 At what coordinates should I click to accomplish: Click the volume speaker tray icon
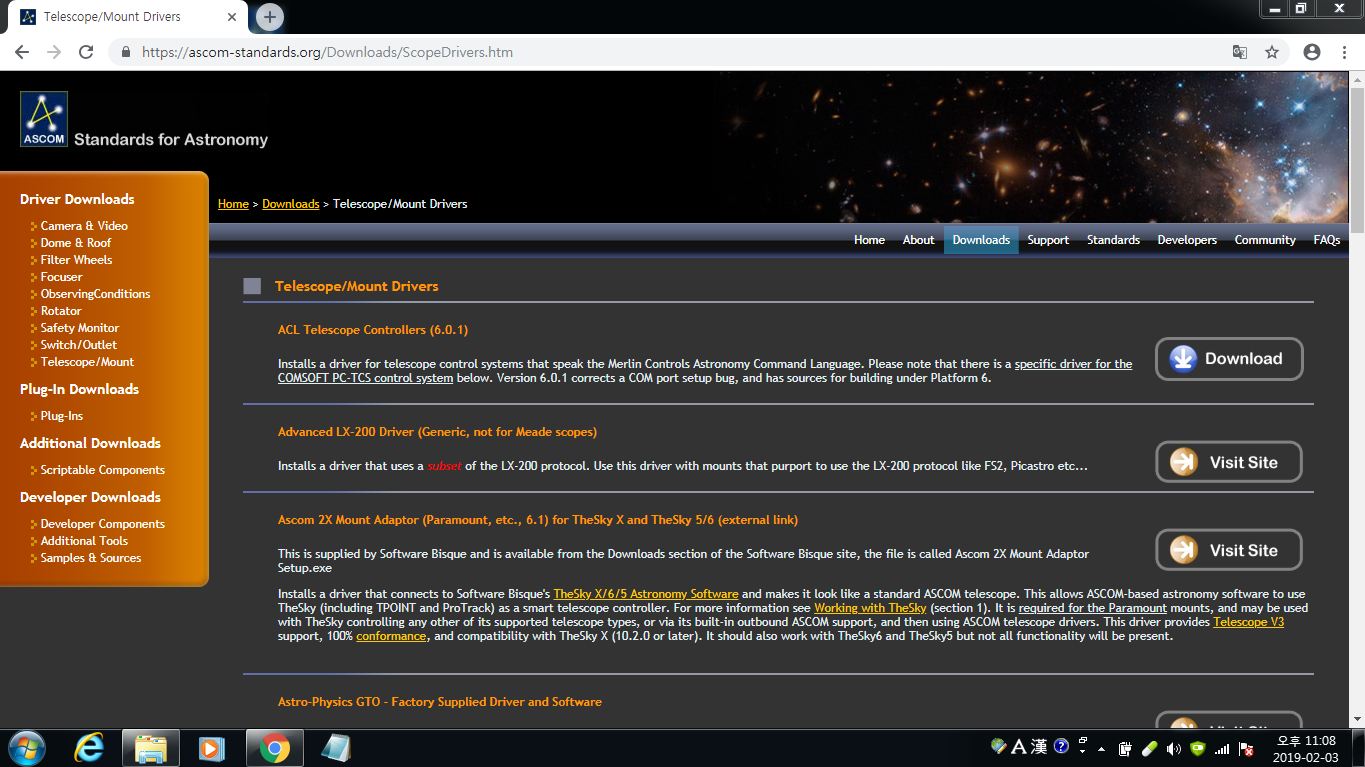tap(1173, 748)
